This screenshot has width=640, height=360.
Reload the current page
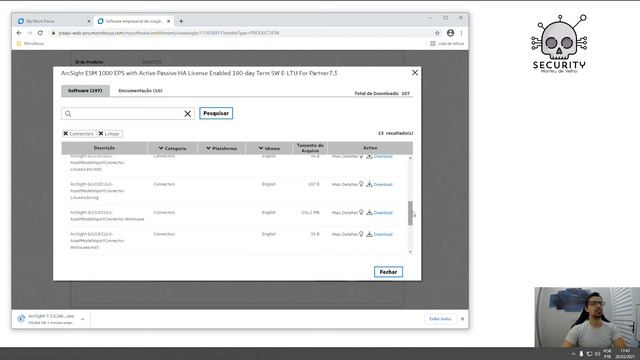pyautogui.click(x=40, y=33)
